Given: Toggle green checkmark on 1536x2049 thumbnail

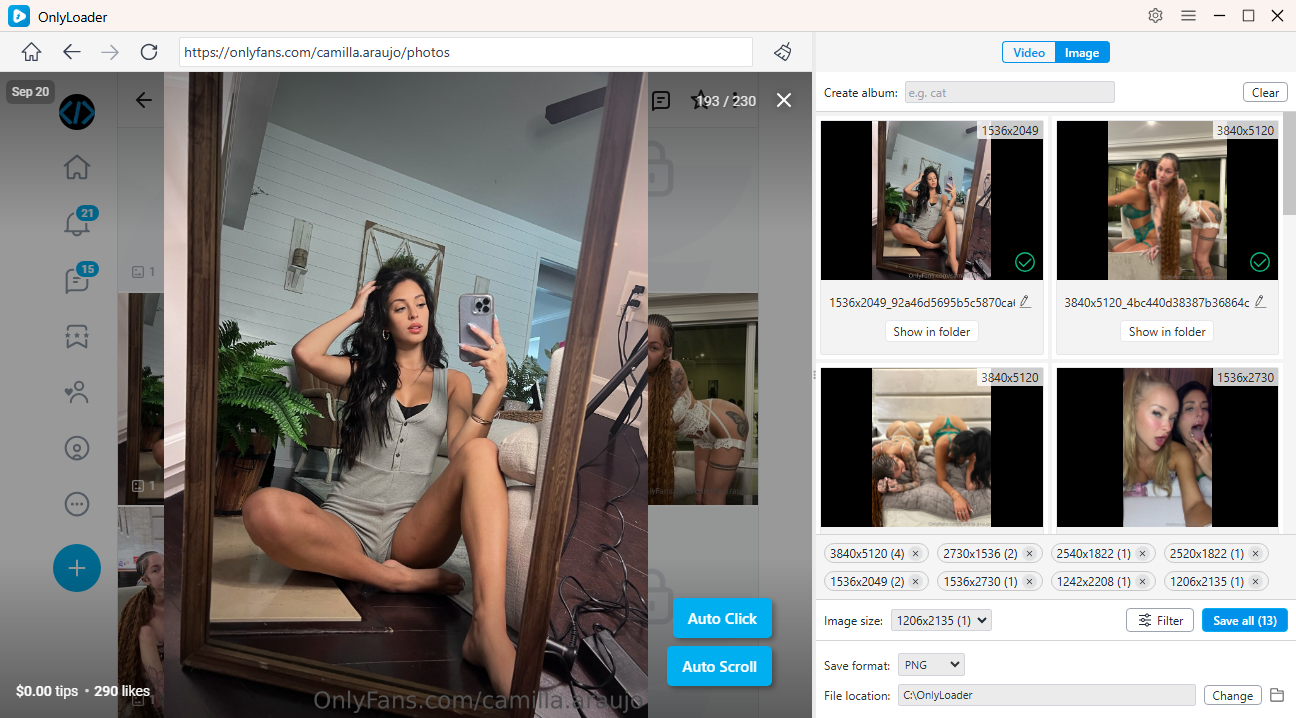Looking at the screenshot, I should [1024, 262].
